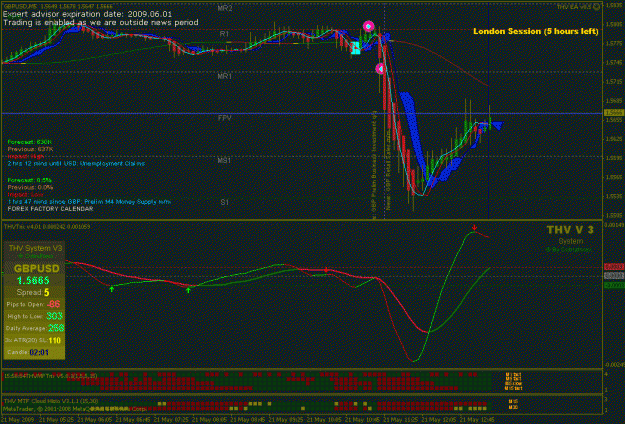The height and width of the screenshot is (424, 625).
Task: Click the THV EA smiley icon top right
Action: pos(596,7)
